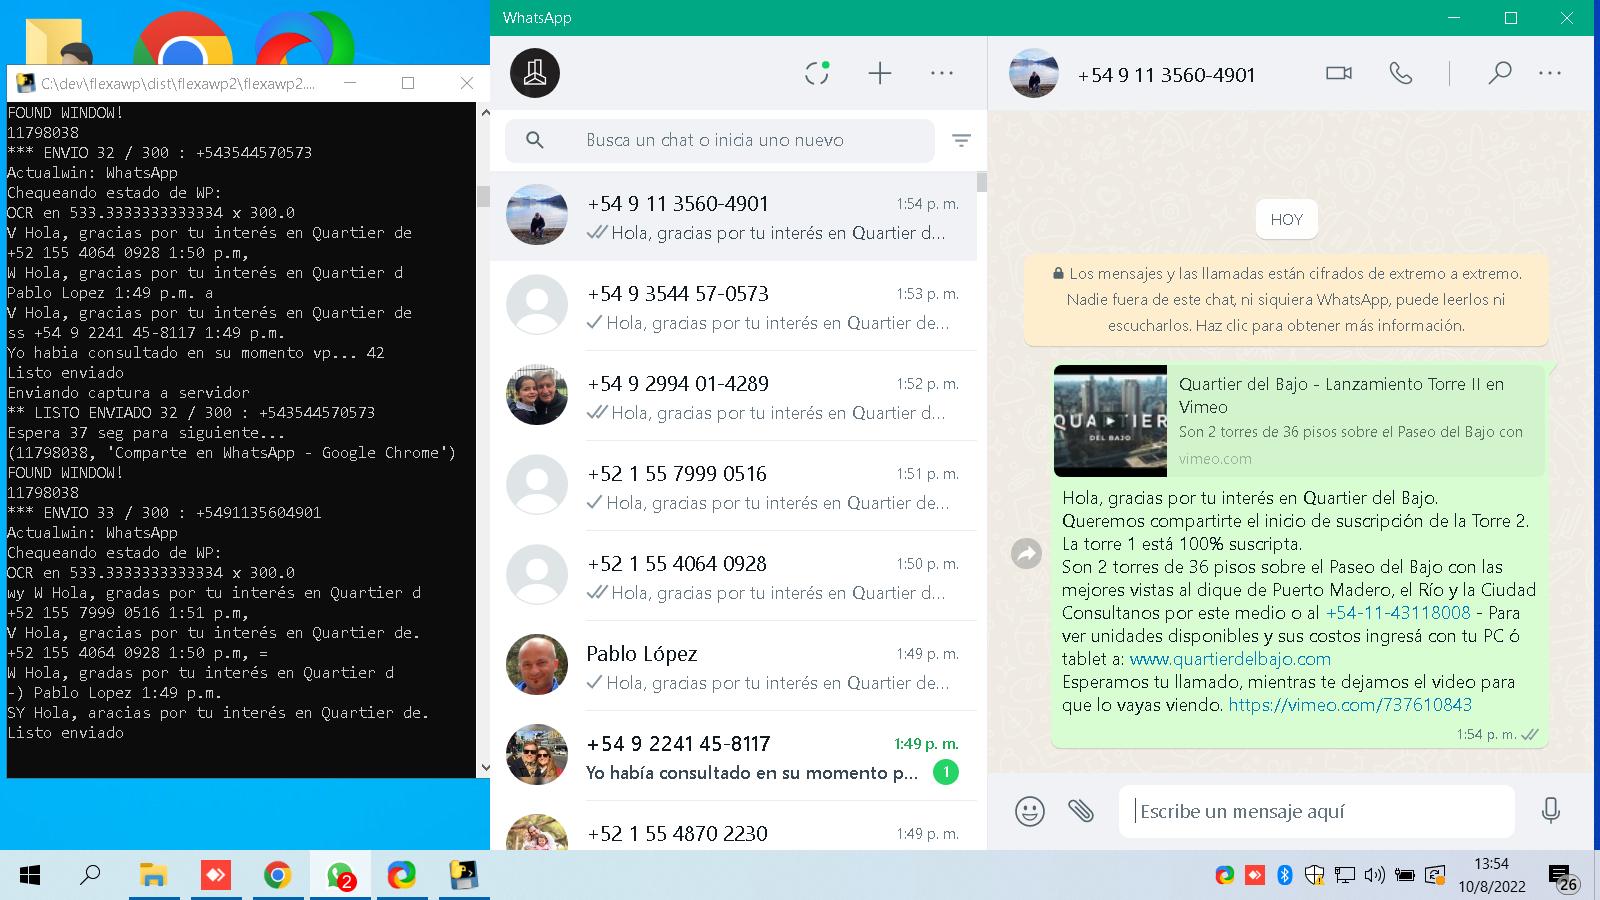Click the Chrome shortcut on the desktop
This screenshot has width=1600, height=900.
click(x=183, y=40)
